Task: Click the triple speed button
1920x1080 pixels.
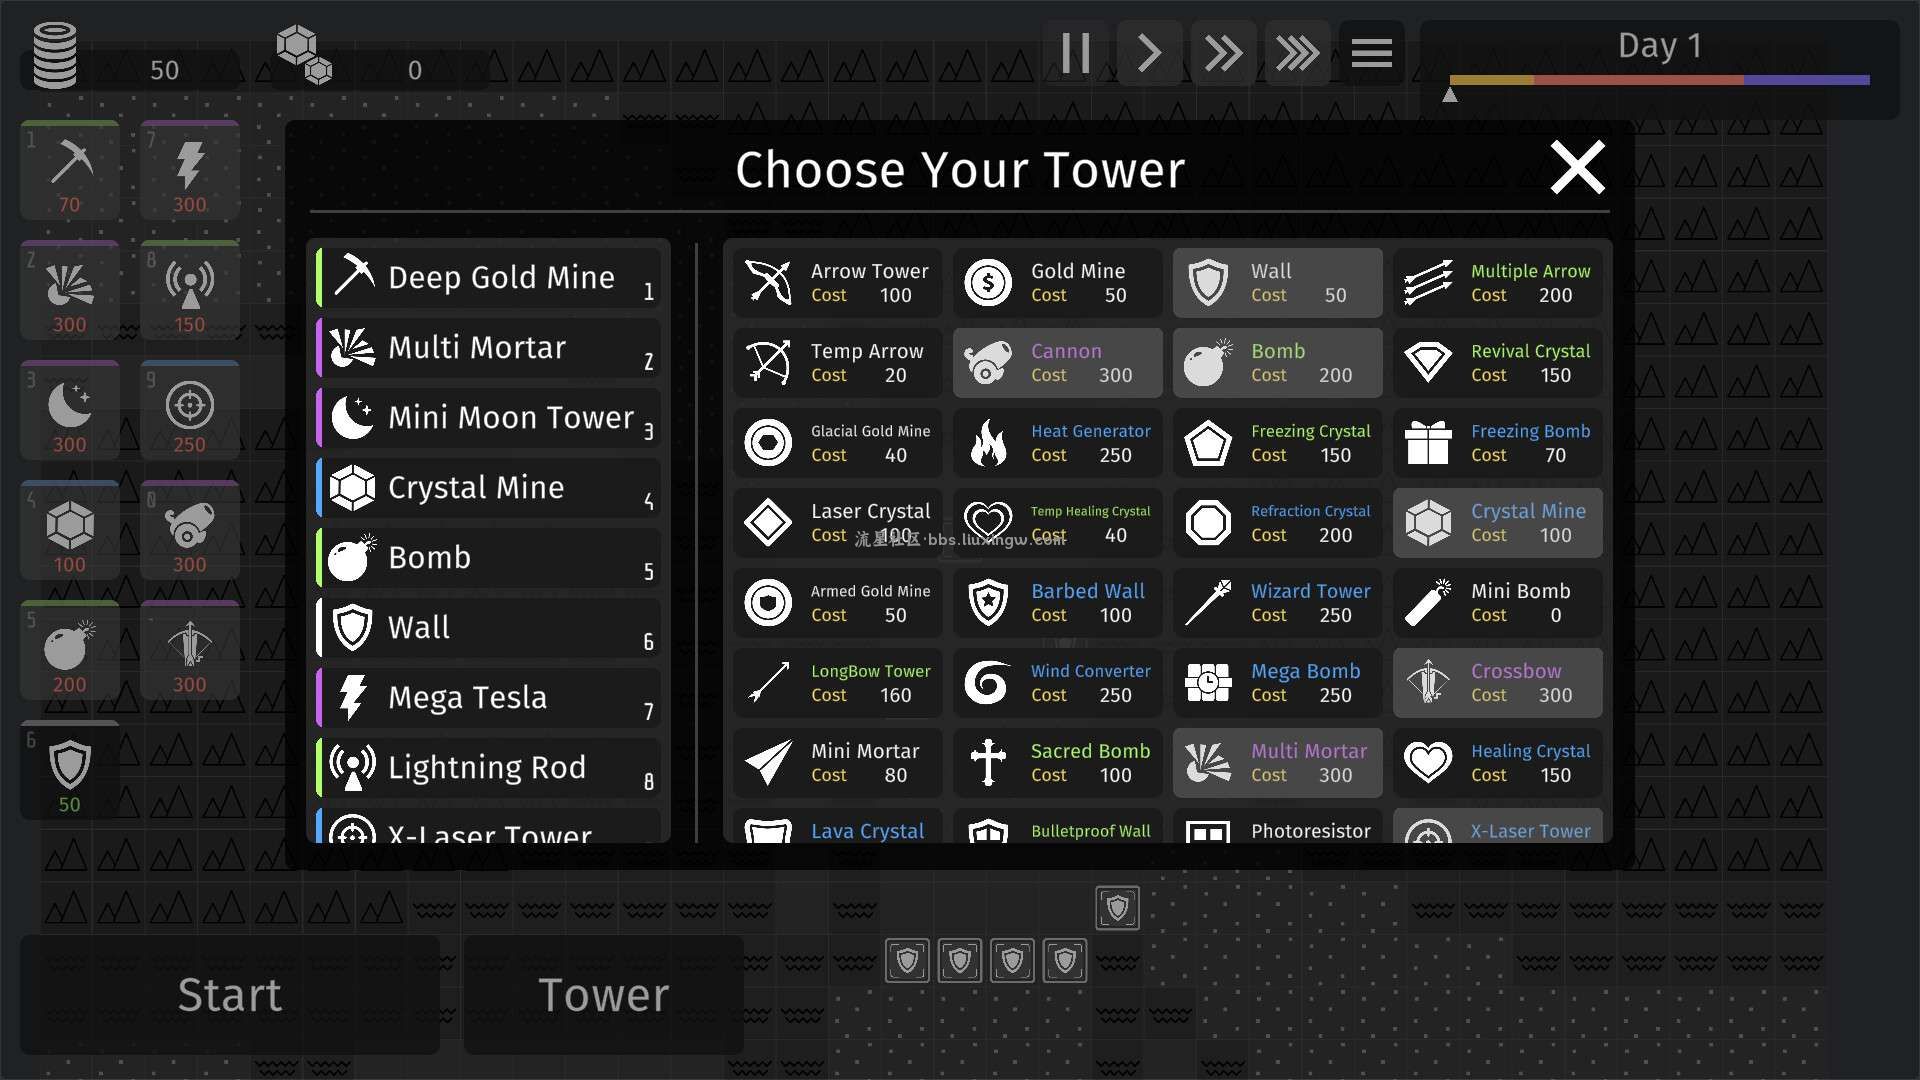Action: pos(1294,49)
